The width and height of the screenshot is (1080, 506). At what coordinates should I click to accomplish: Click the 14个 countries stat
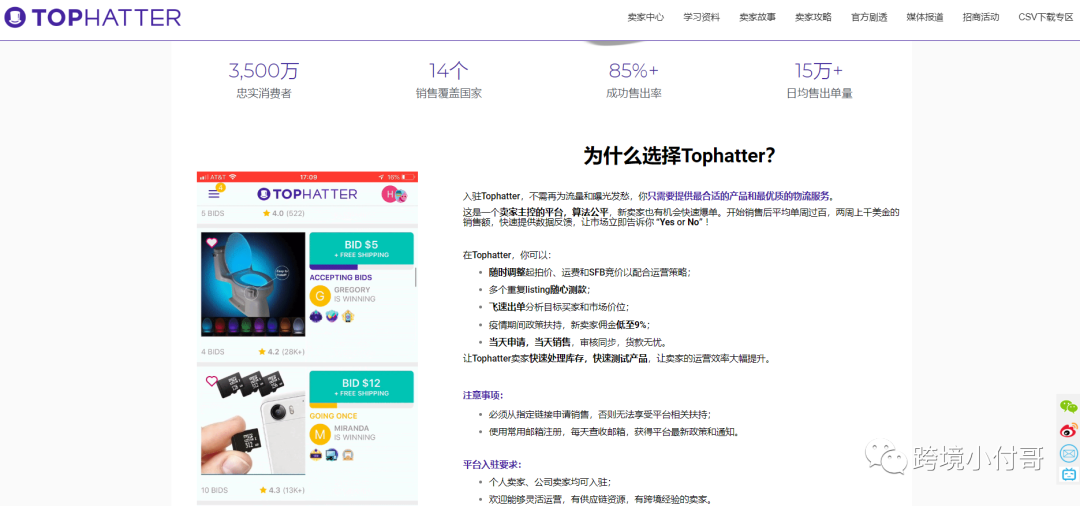pyautogui.click(x=448, y=81)
